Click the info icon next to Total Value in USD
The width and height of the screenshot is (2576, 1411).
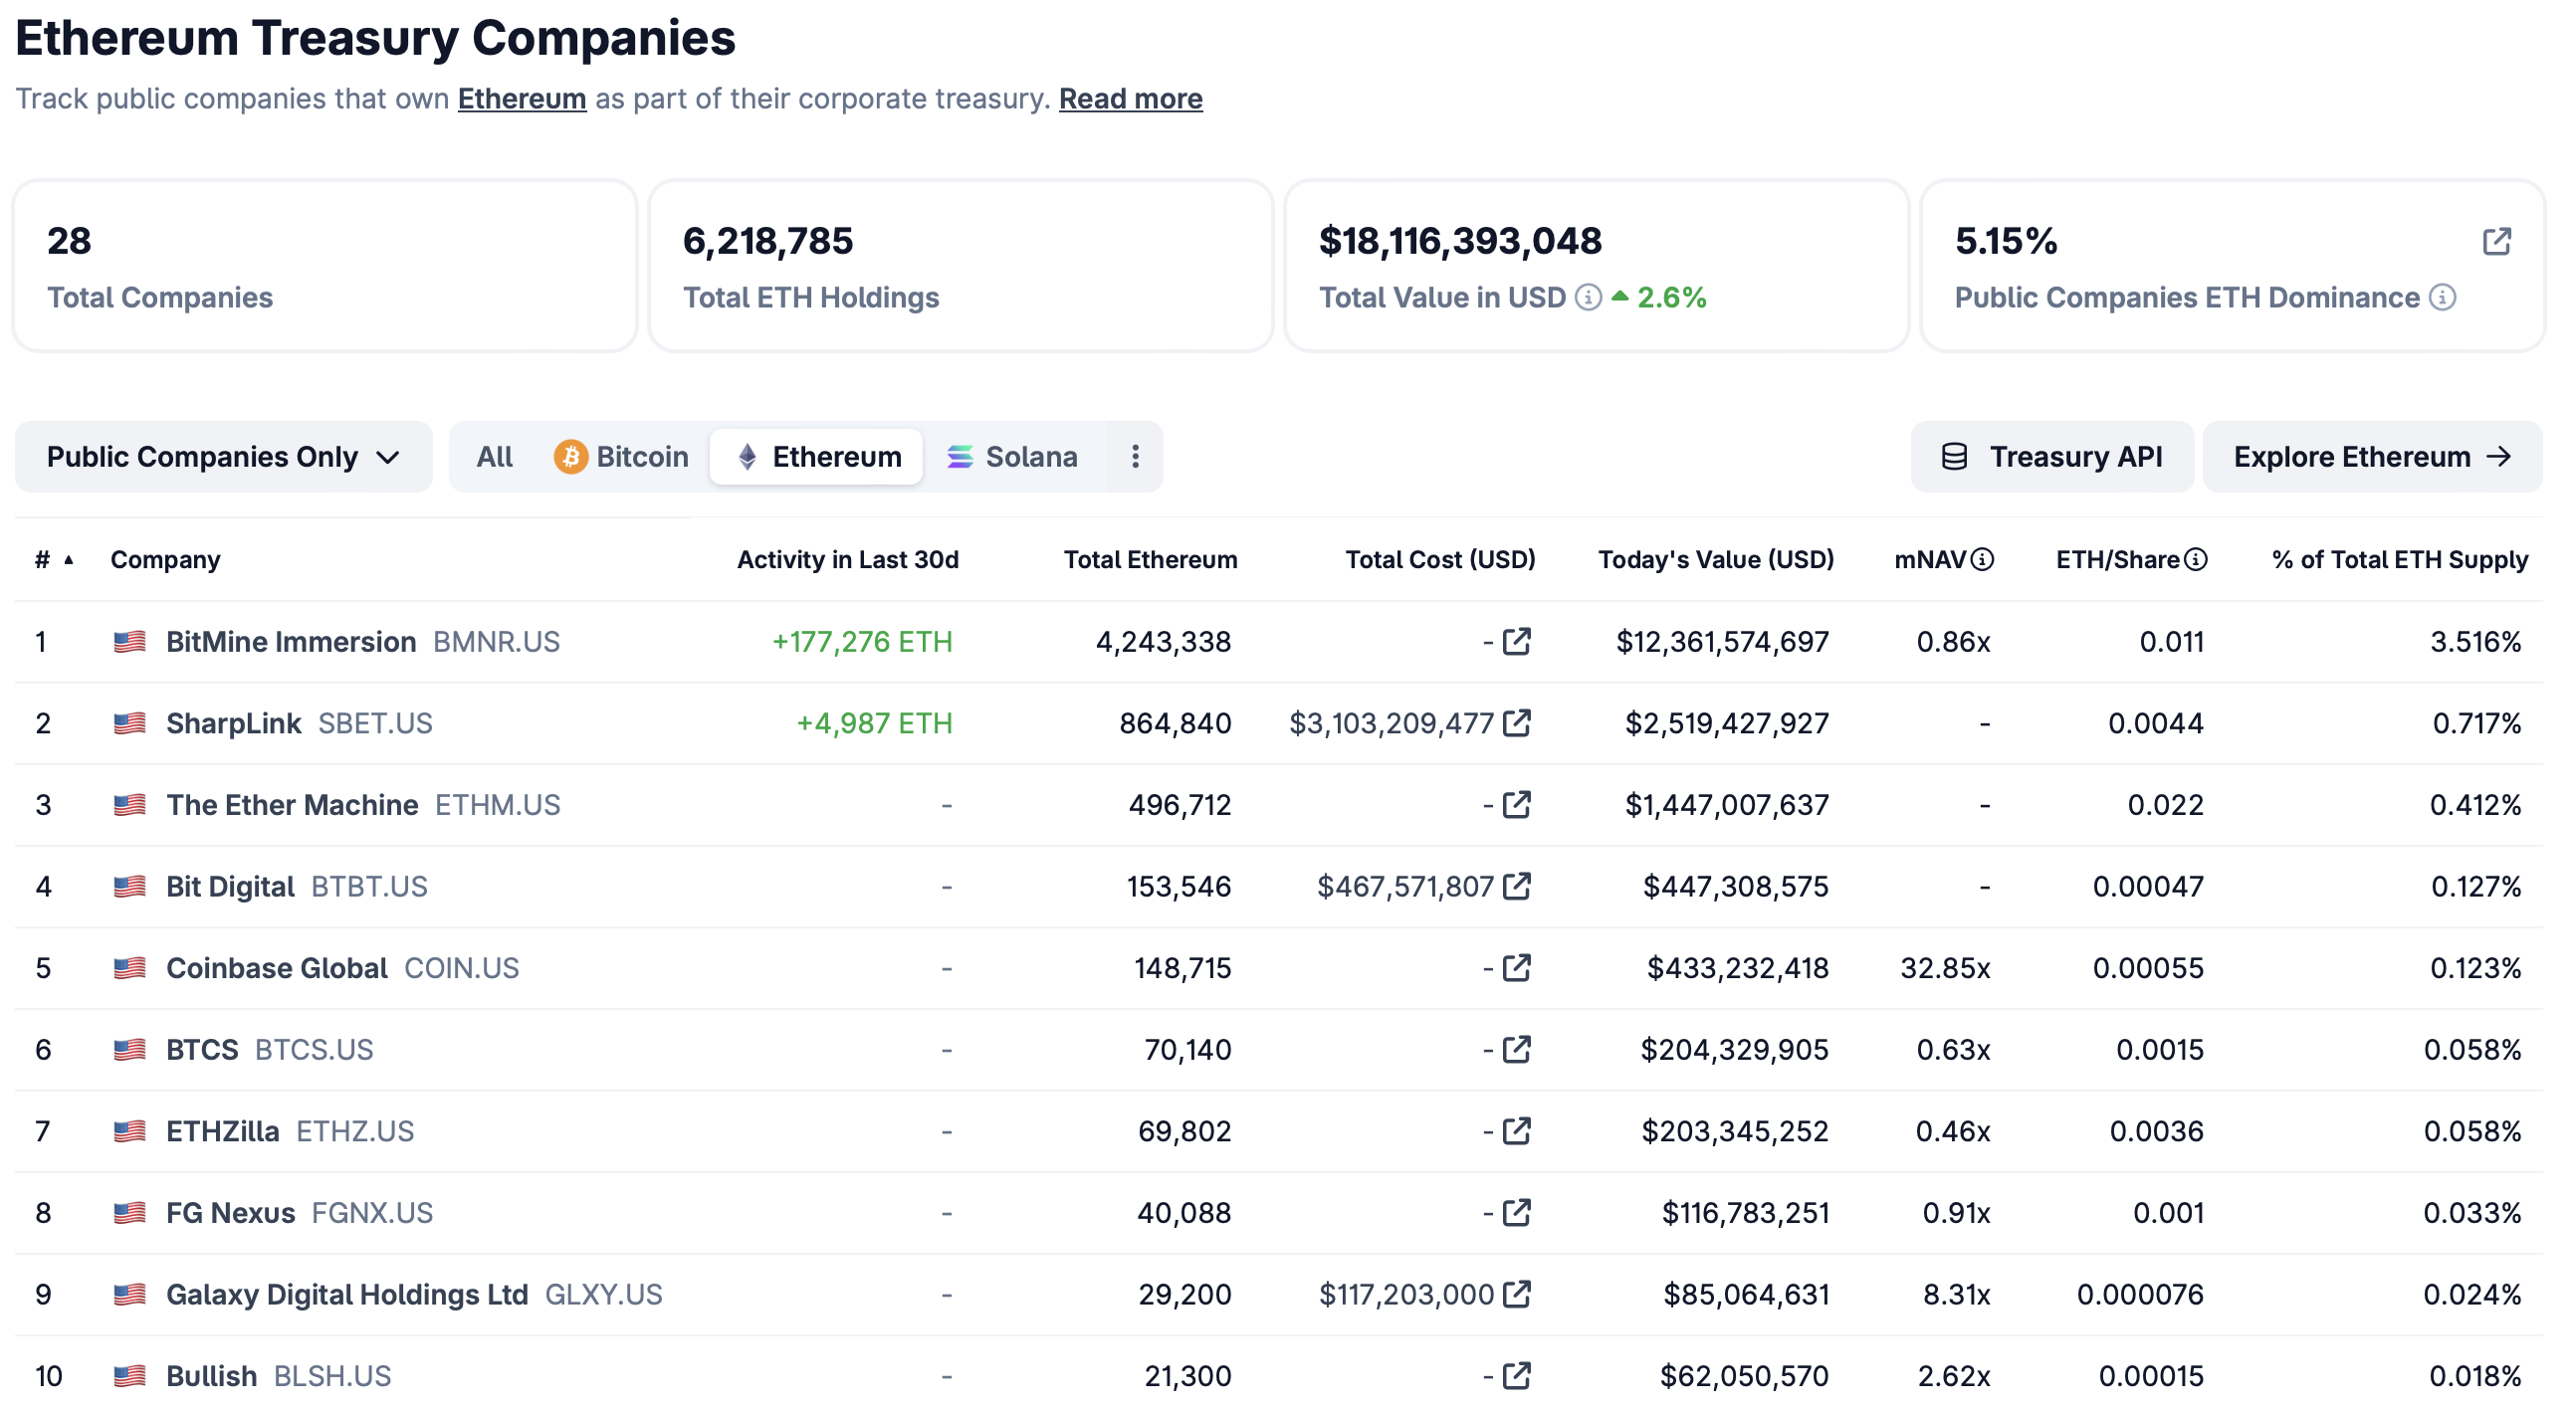(1588, 297)
